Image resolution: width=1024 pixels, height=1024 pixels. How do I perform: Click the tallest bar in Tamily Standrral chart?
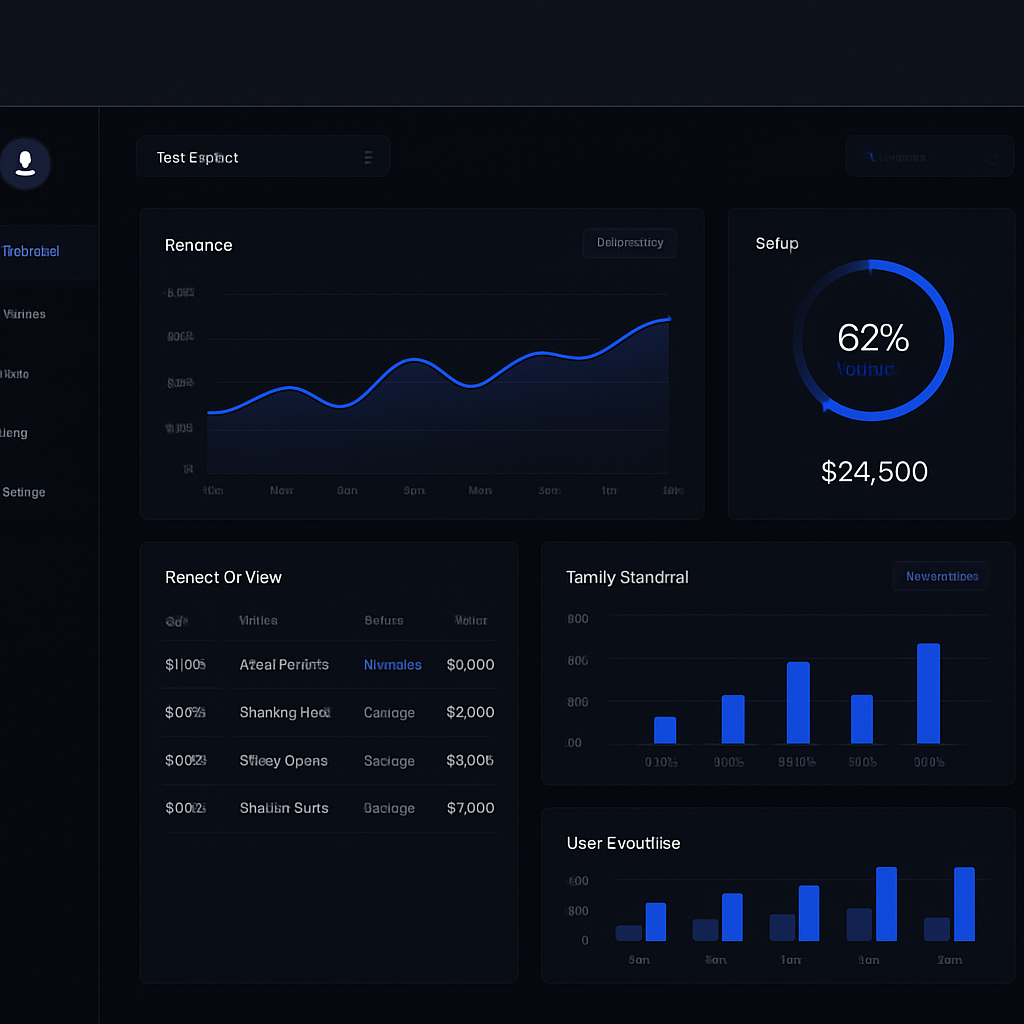click(x=928, y=694)
